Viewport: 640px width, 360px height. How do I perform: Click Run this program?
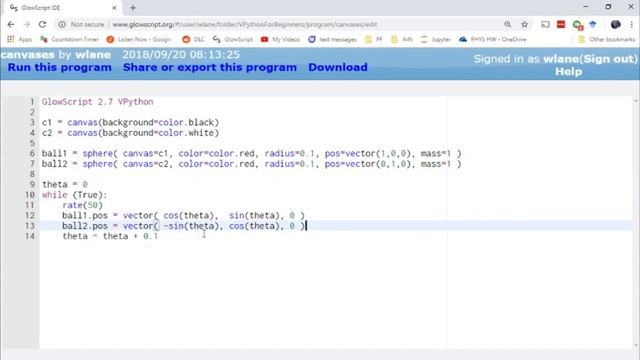60,67
